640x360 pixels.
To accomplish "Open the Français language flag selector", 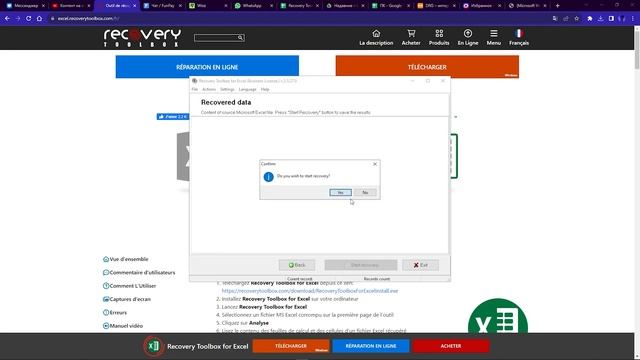I will coord(519,37).
